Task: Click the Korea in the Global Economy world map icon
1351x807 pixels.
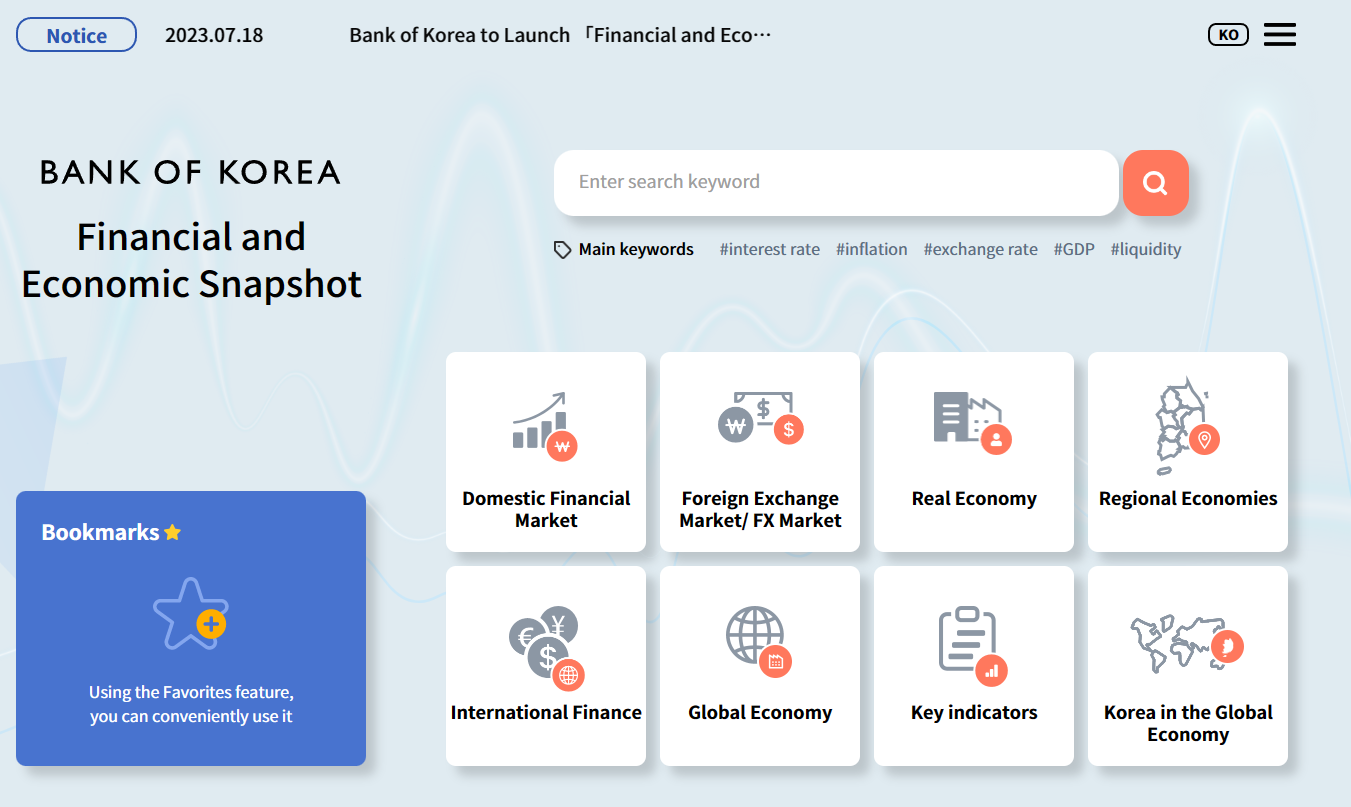Action: [x=1187, y=644]
